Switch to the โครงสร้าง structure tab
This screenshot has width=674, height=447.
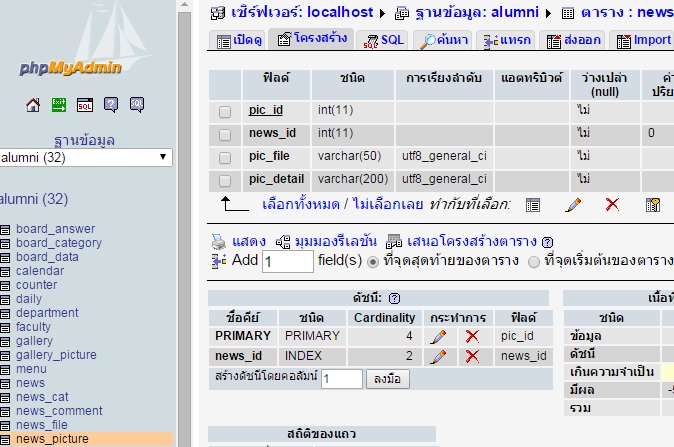311,39
